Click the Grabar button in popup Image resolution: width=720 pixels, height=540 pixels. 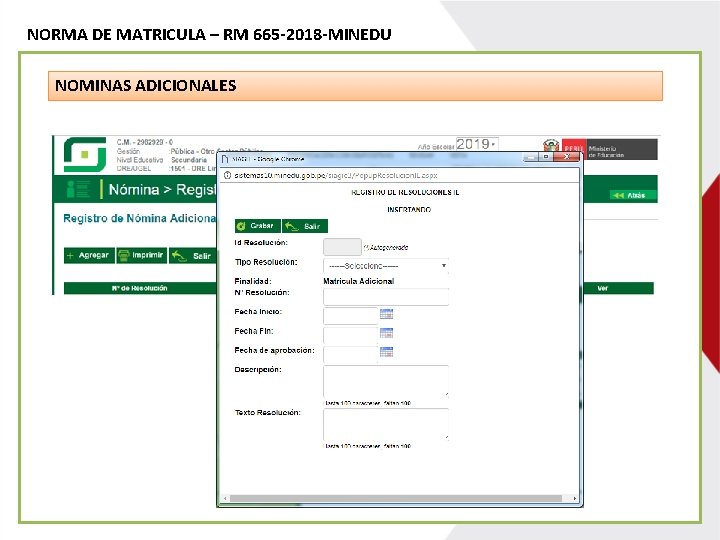point(258,226)
